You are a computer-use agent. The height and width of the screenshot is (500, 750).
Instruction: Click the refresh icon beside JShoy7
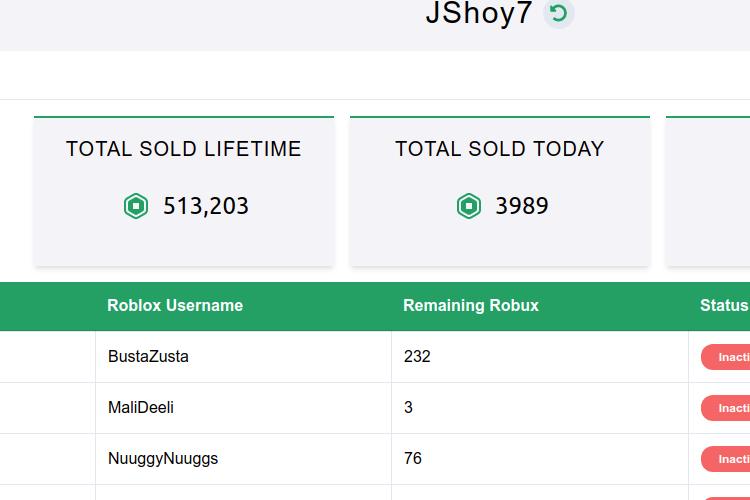tap(558, 13)
